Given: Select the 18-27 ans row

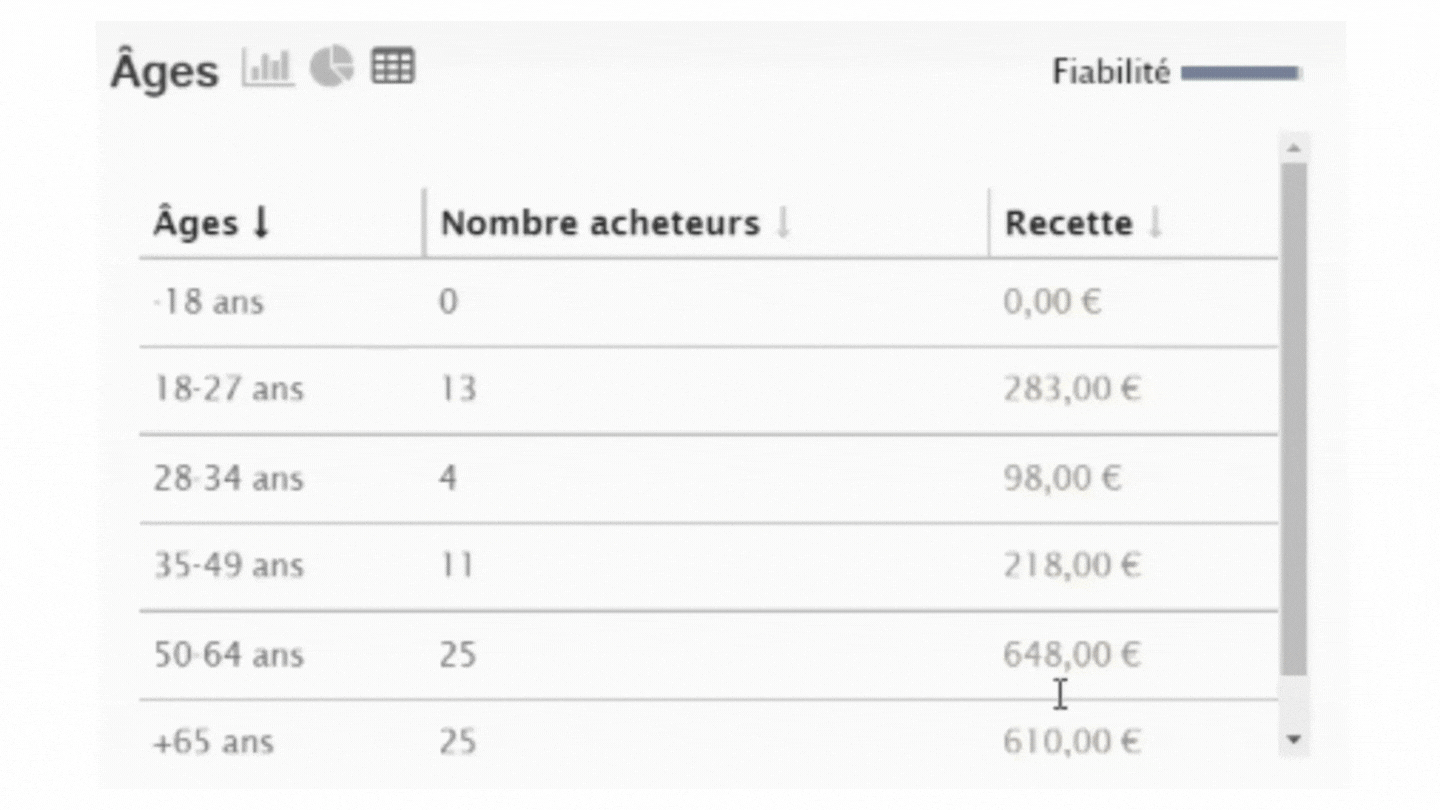Looking at the screenshot, I should [709, 390].
